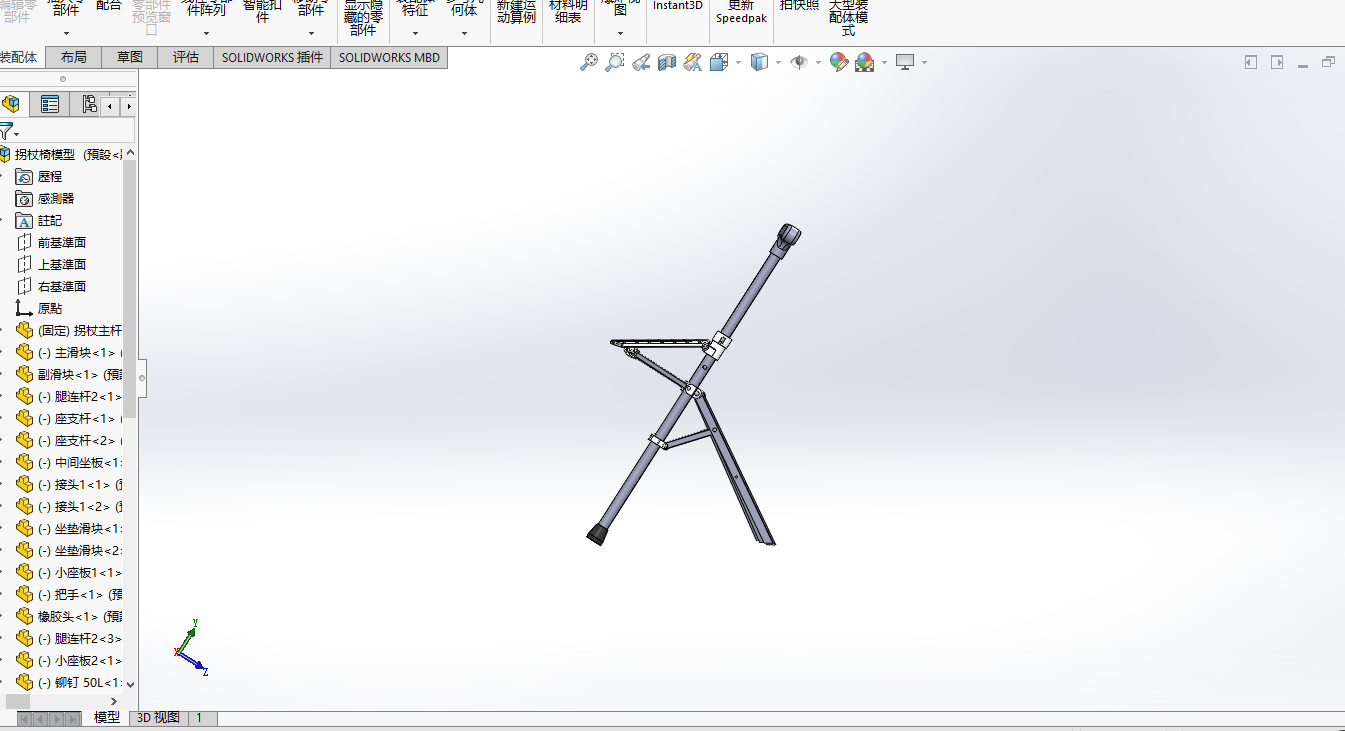This screenshot has height=731, width=1345.
Task: Click the Zoom to Area icon
Action: tap(615, 62)
